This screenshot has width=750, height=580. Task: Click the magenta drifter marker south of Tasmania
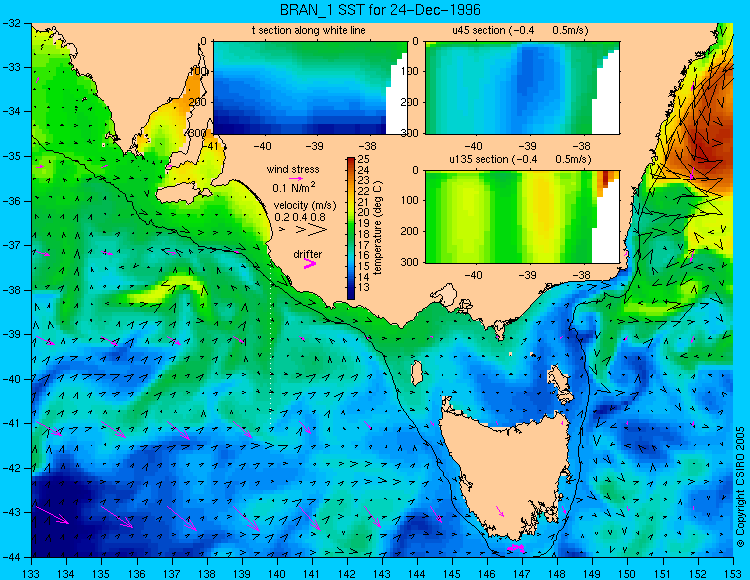tap(517, 548)
